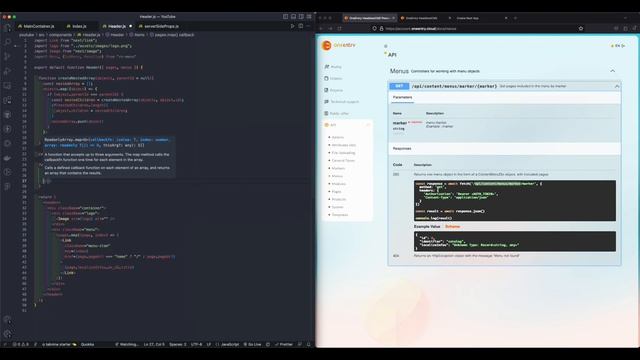Click browser forward arrow
This screenshot has height=360, width=640.
pos(330,29)
